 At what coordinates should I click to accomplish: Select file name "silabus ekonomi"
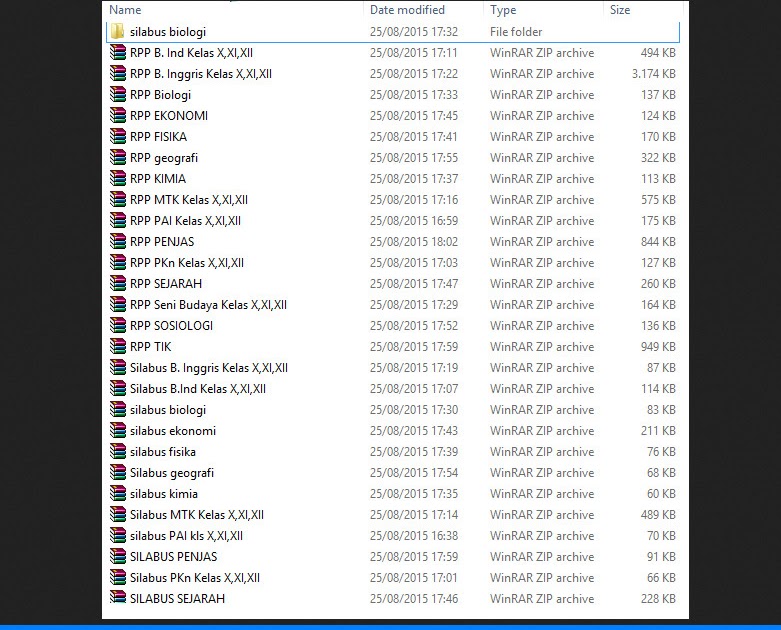pyautogui.click(x=173, y=430)
